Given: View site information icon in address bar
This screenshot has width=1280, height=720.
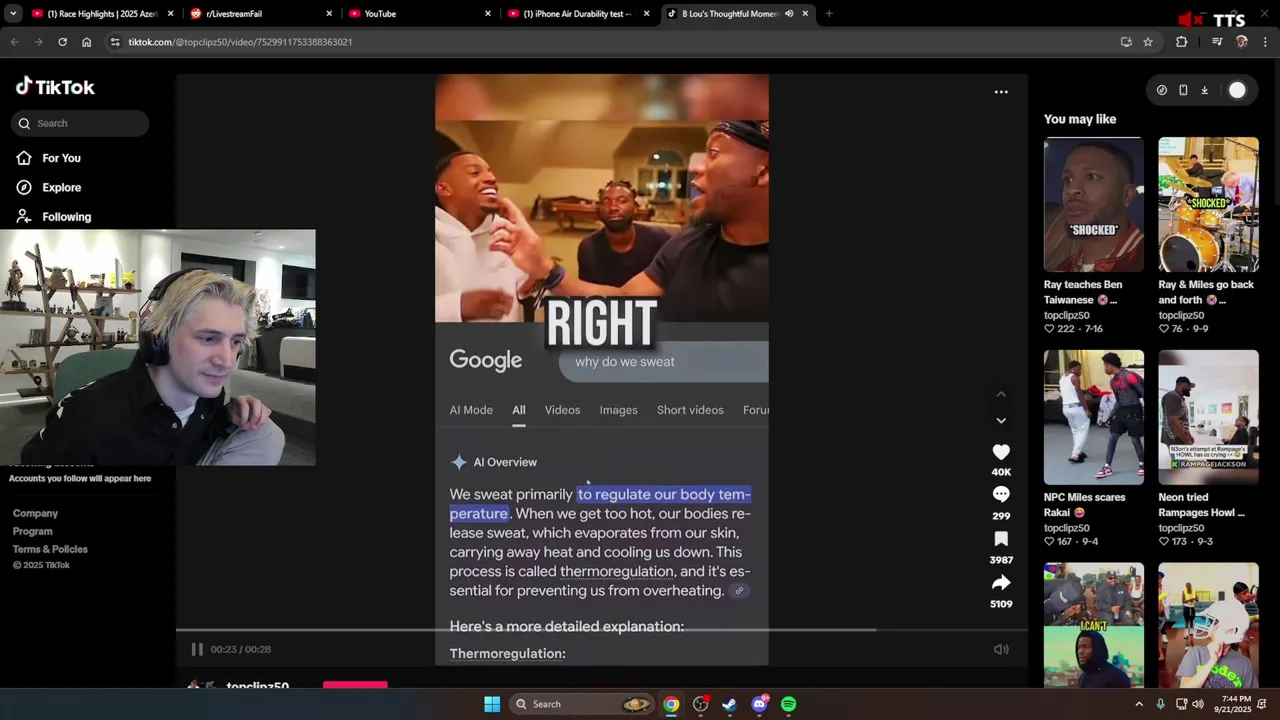Looking at the screenshot, I should (x=115, y=42).
